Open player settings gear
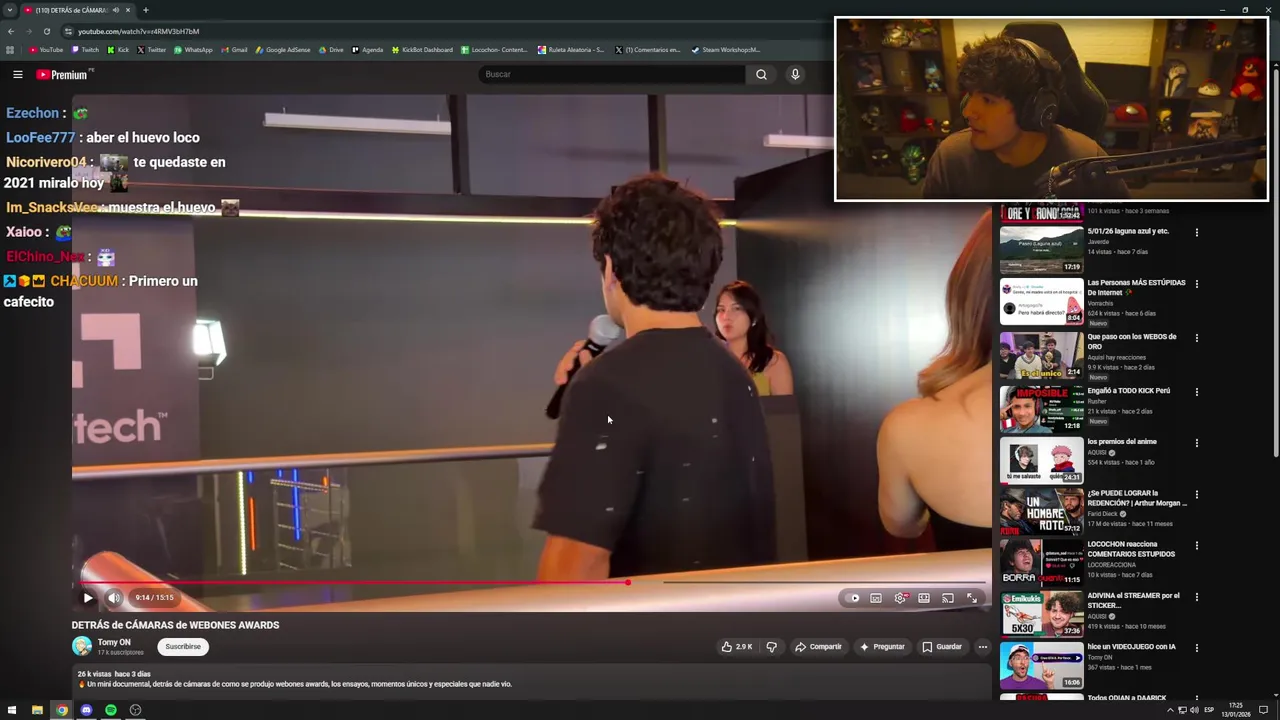Screen dimensions: 1280x720 [x=900, y=598]
